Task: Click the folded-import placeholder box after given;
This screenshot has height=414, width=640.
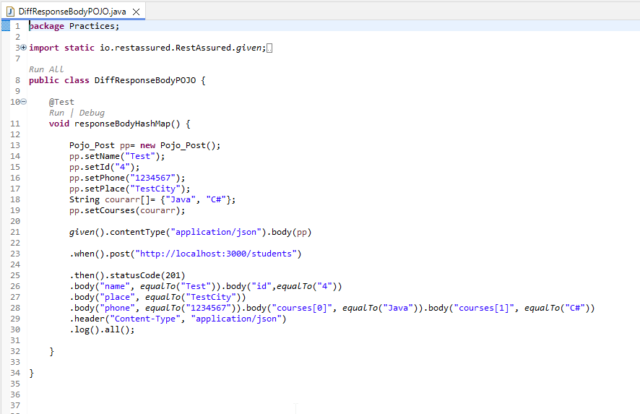Action: pos(269,47)
